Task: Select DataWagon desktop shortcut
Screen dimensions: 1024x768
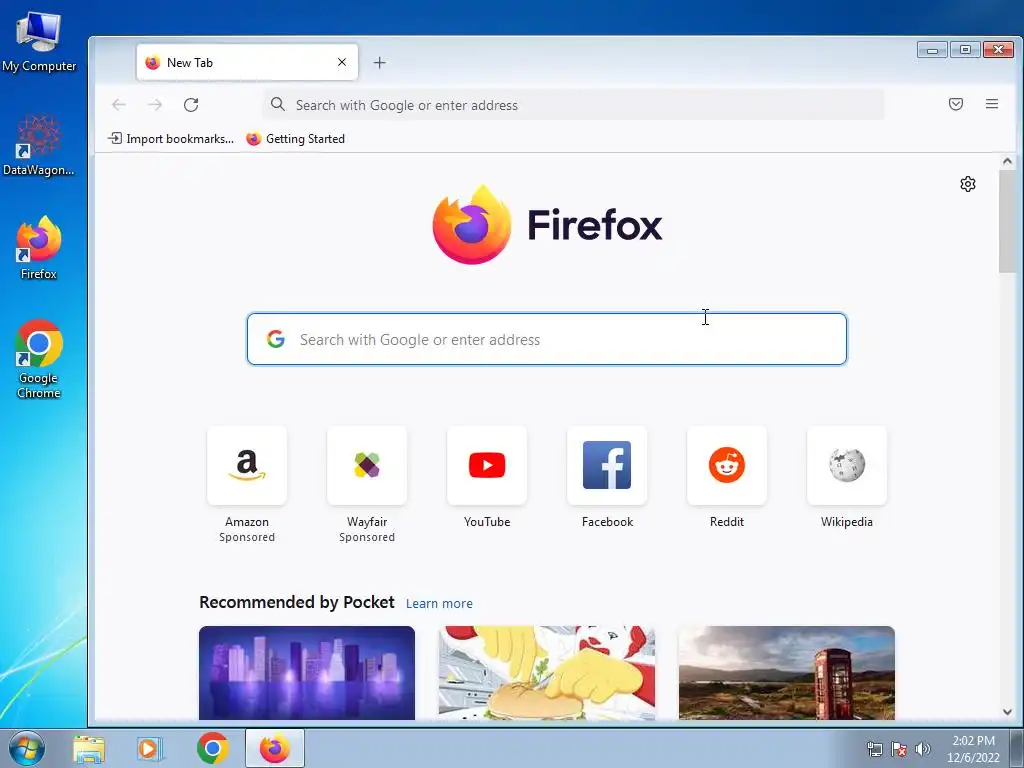Action: pos(39,145)
